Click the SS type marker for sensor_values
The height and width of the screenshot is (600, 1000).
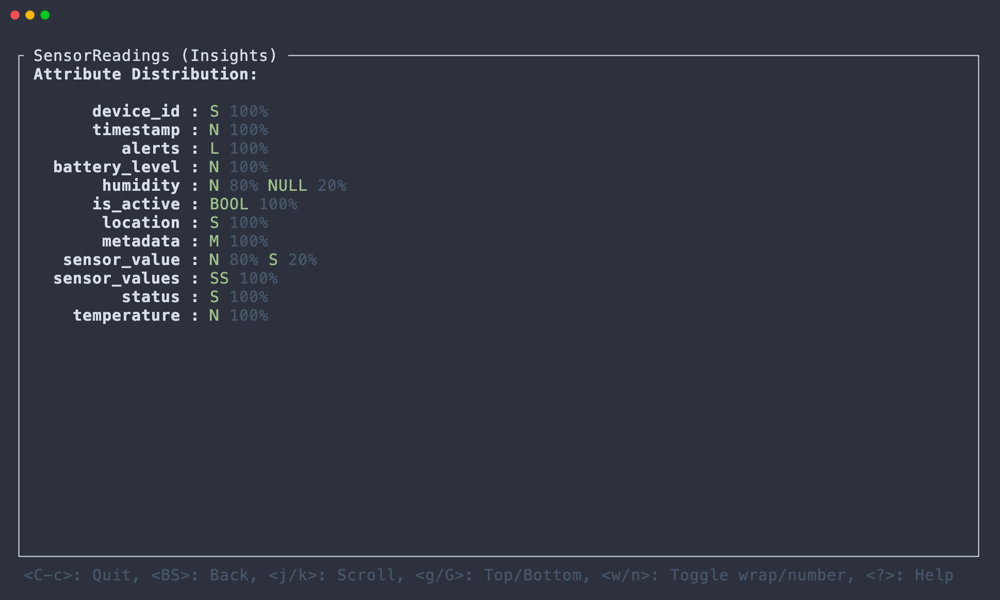219,278
